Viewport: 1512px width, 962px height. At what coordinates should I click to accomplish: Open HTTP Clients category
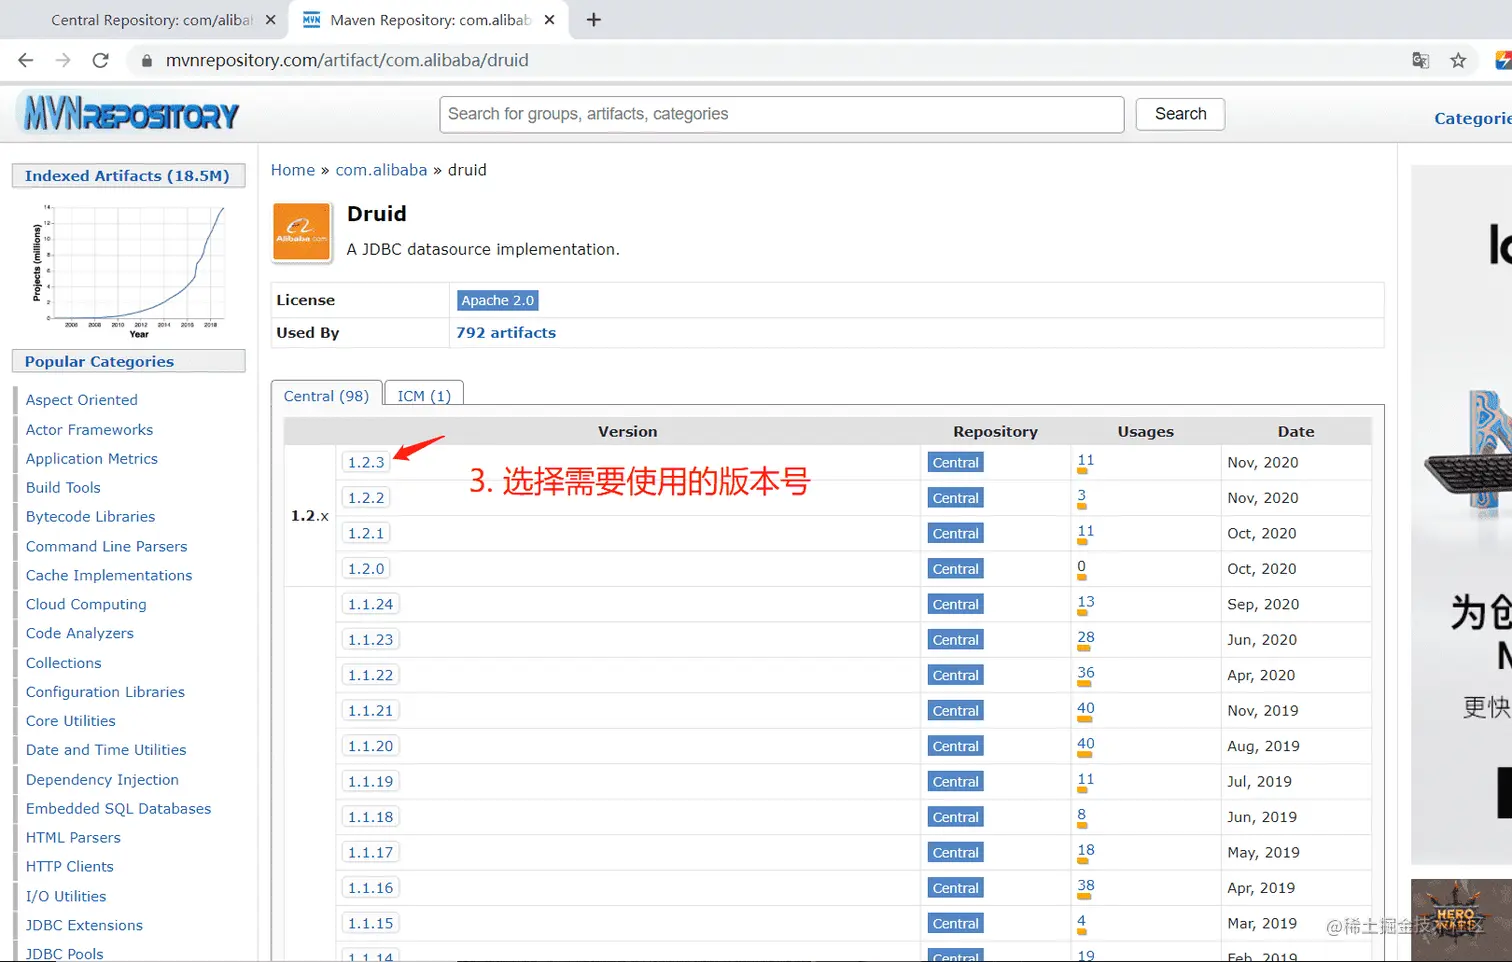tap(69, 867)
